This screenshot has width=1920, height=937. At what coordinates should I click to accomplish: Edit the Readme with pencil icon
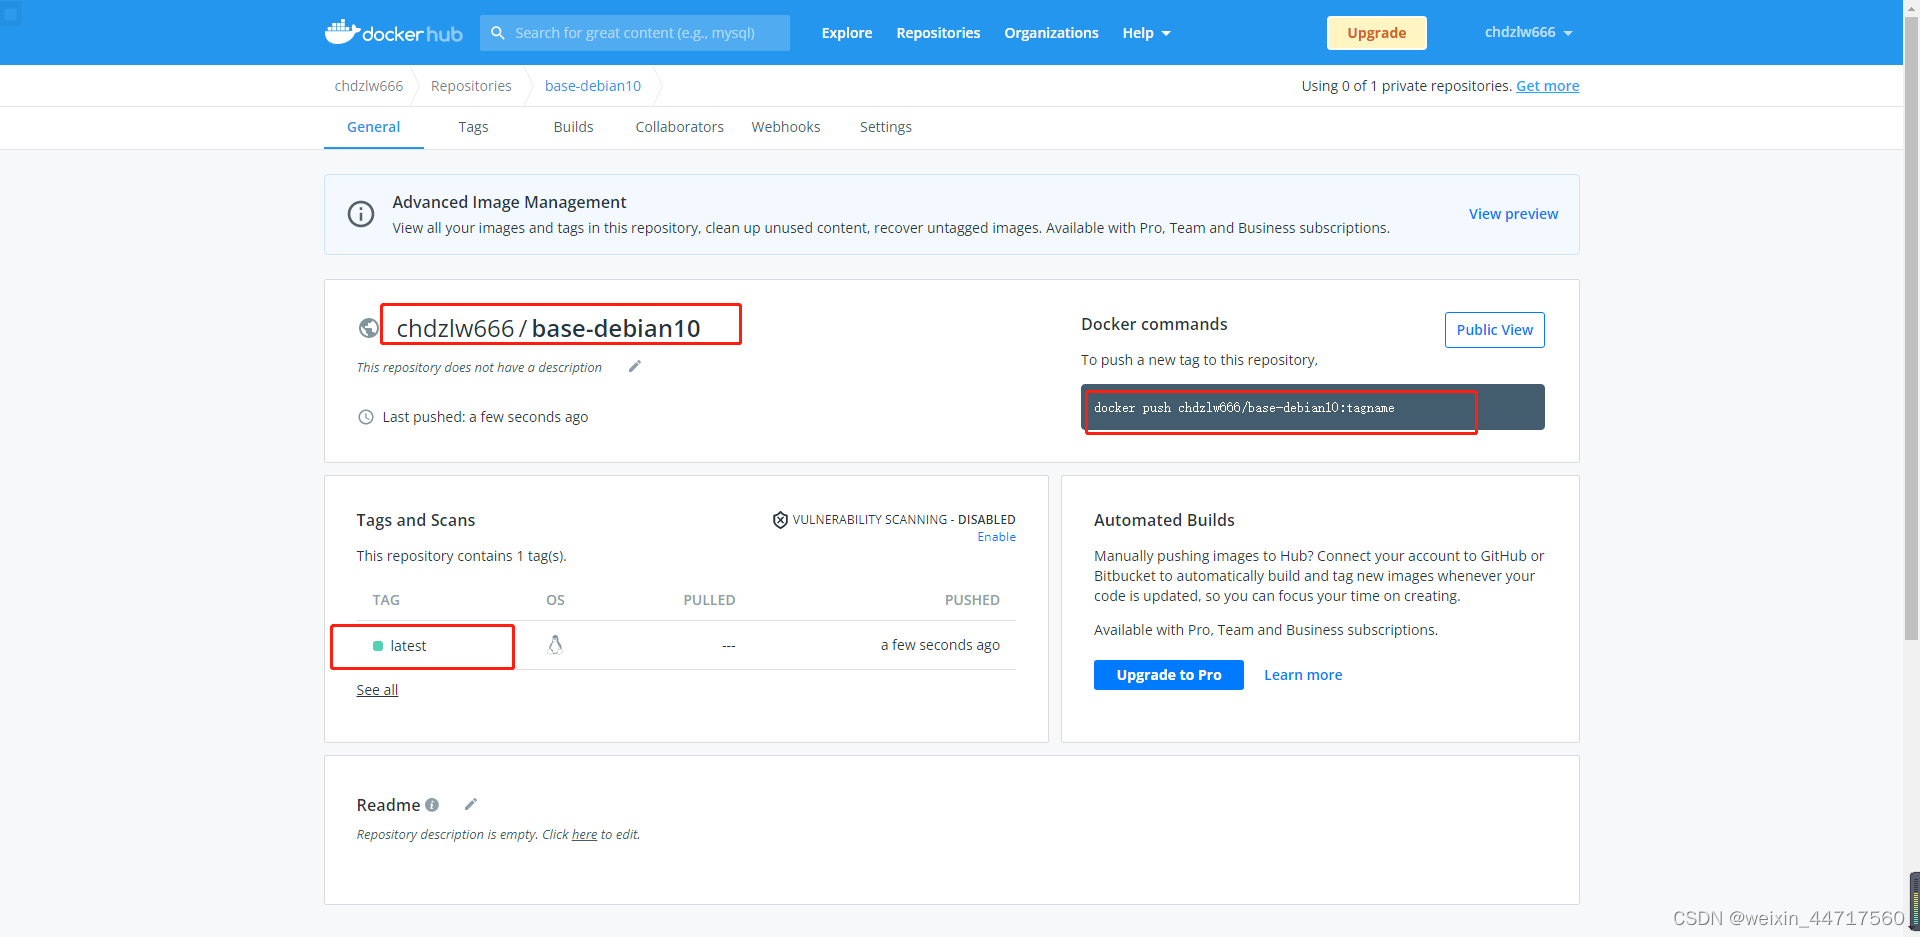[x=471, y=804]
